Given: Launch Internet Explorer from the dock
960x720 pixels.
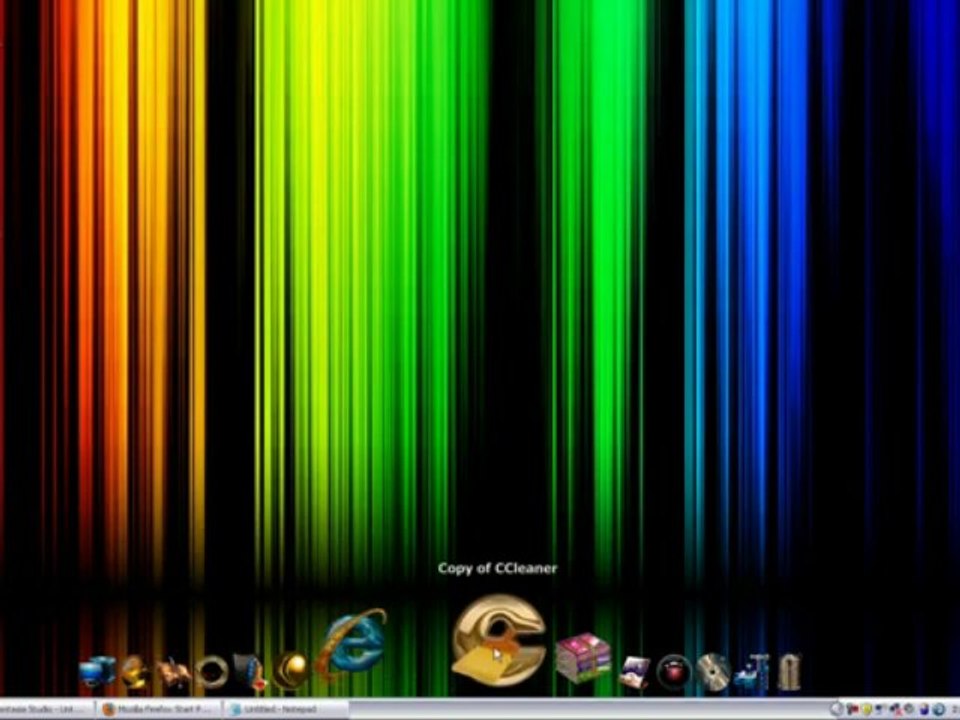Looking at the screenshot, I should [352, 645].
